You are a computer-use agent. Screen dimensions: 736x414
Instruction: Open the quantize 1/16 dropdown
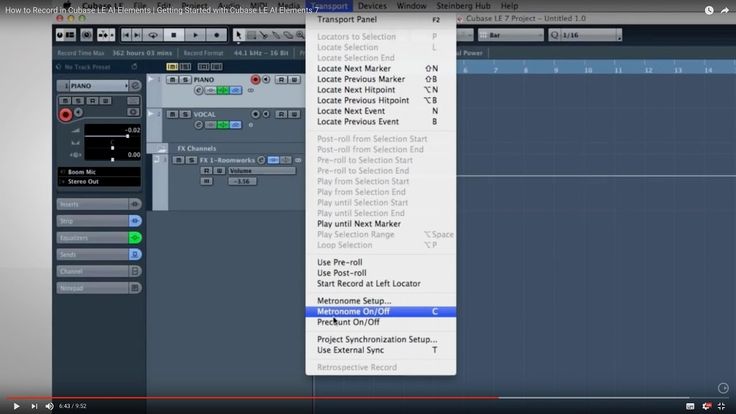tap(585, 35)
